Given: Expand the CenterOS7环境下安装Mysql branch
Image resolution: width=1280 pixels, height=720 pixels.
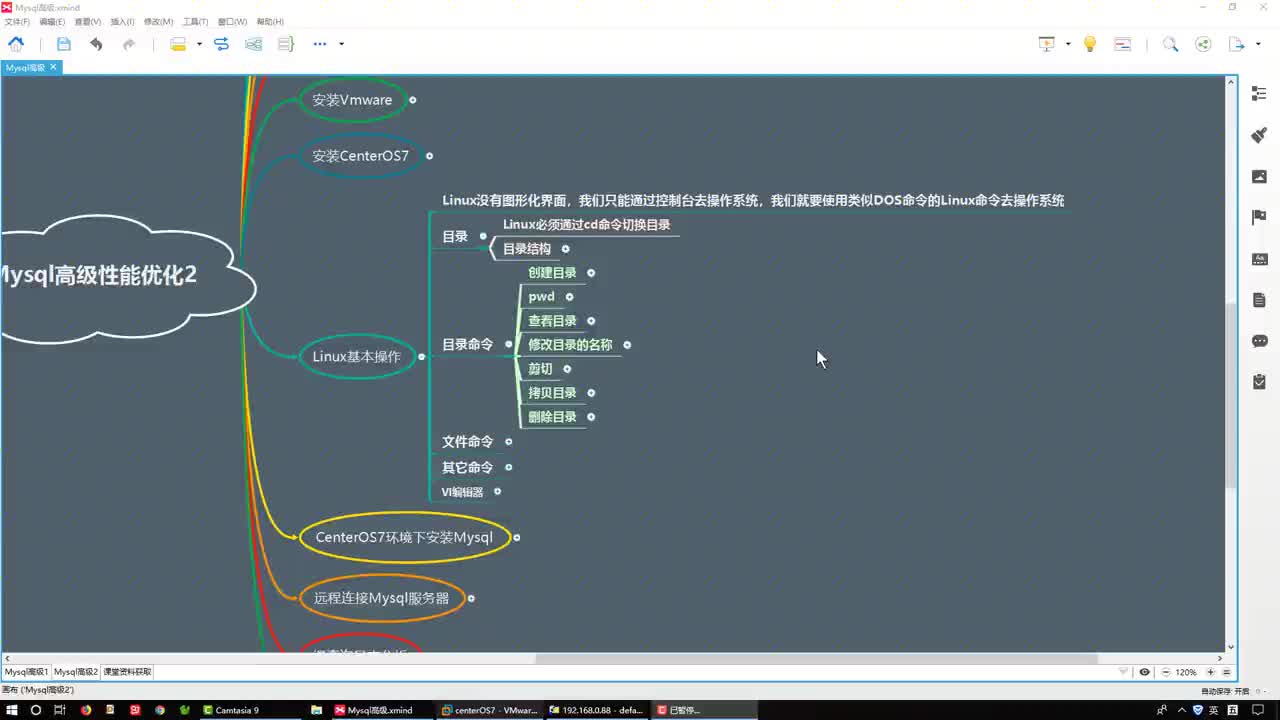Looking at the screenshot, I should pyautogui.click(x=516, y=537).
